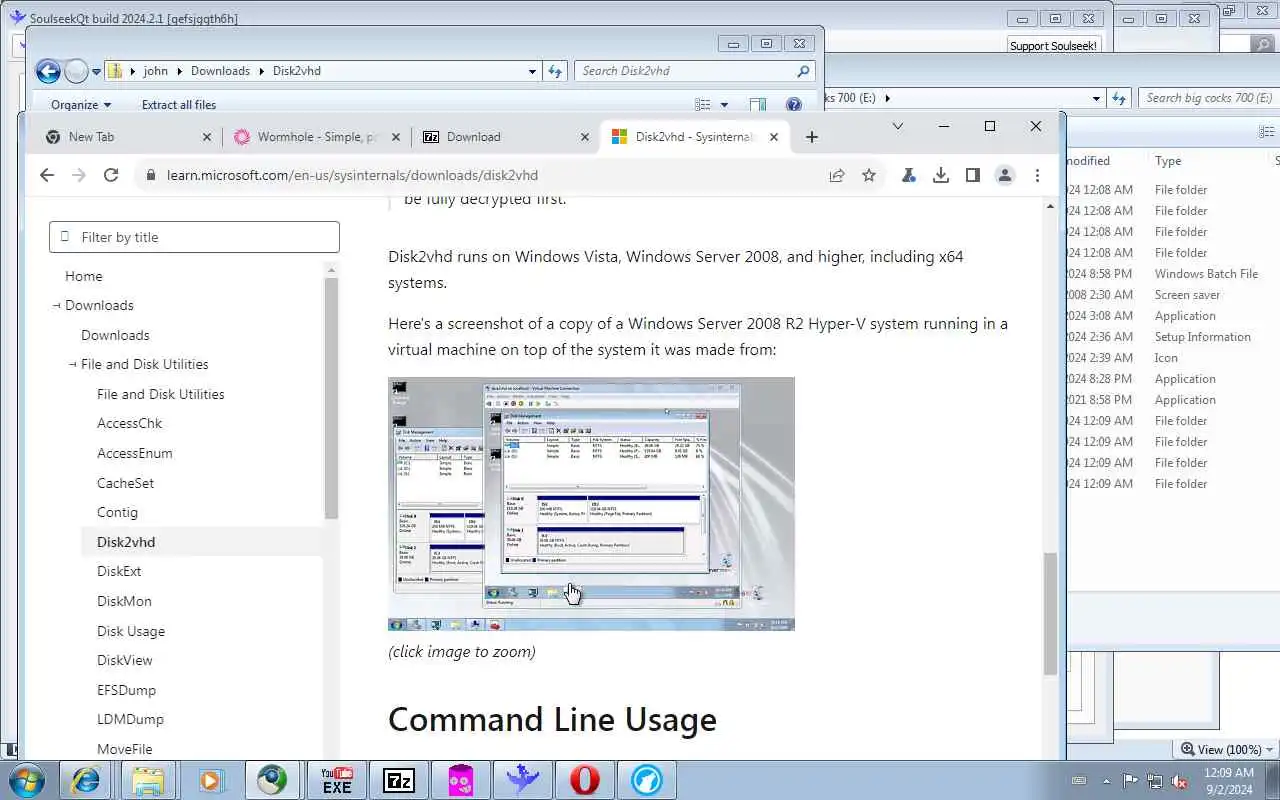
Task: Open Chrome three-dot menu
Action: pyautogui.click(x=1037, y=175)
